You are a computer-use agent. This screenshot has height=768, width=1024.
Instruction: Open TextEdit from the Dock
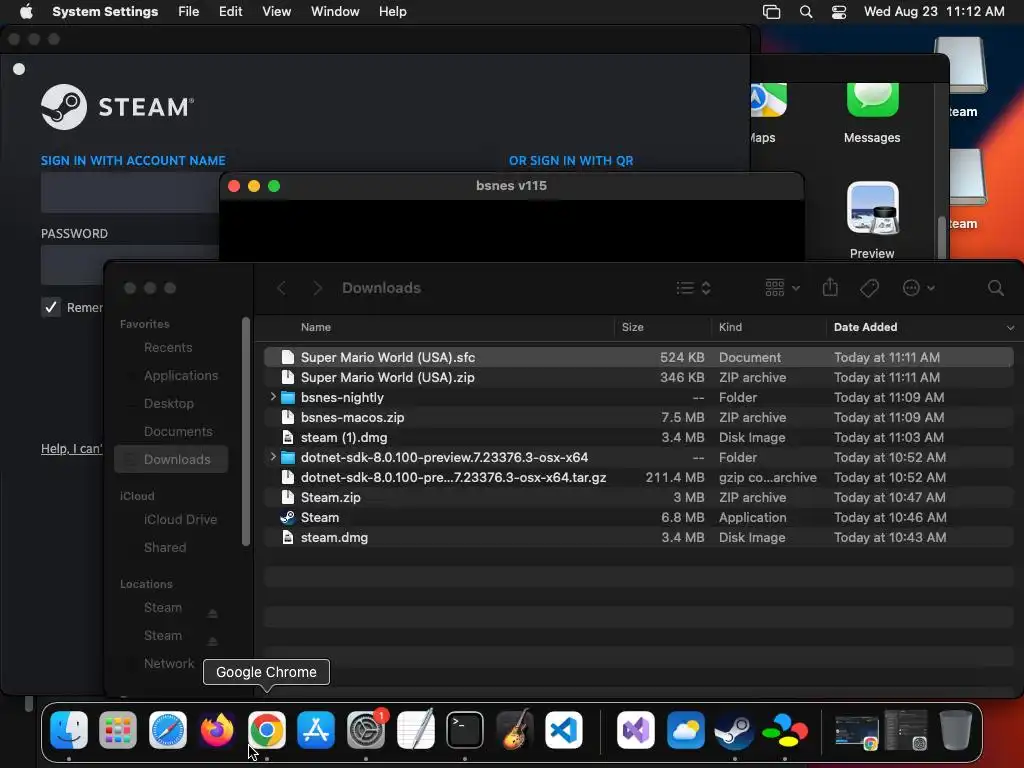(x=415, y=730)
